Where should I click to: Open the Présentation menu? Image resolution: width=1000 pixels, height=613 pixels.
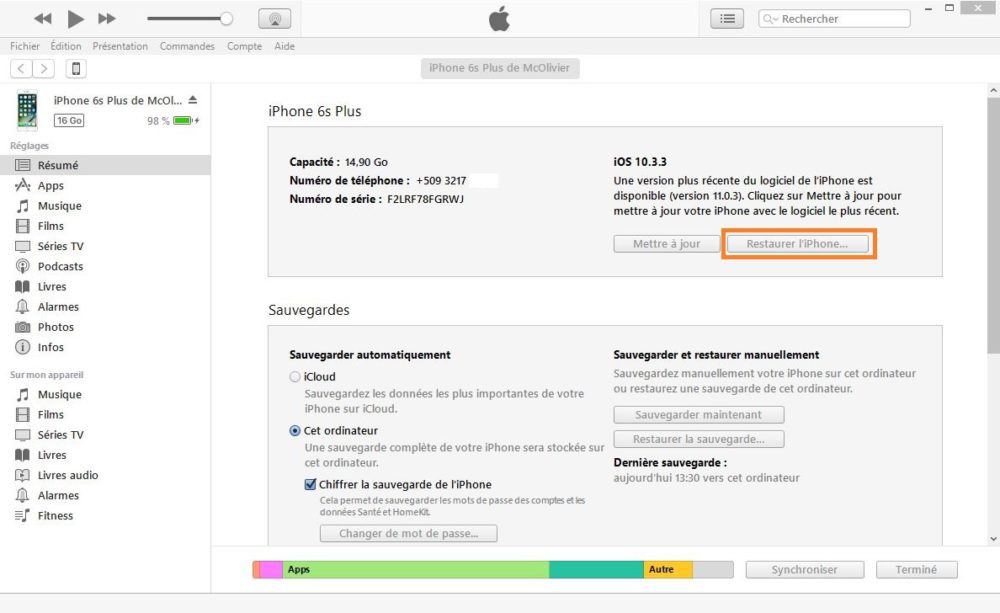click(x=120, y=45)
